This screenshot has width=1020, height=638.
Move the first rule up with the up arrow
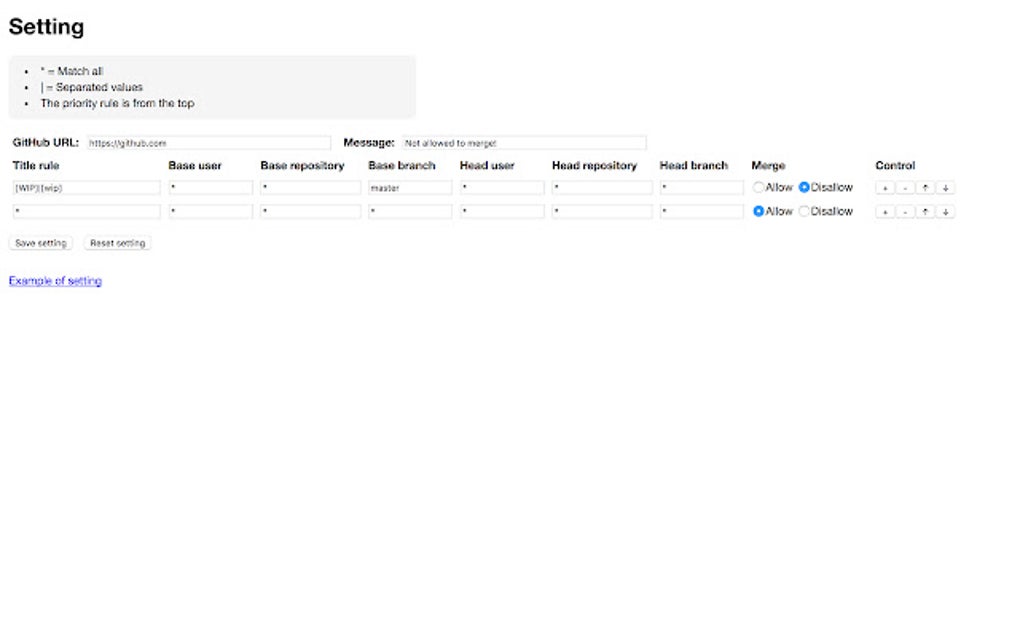click(925, 188)
